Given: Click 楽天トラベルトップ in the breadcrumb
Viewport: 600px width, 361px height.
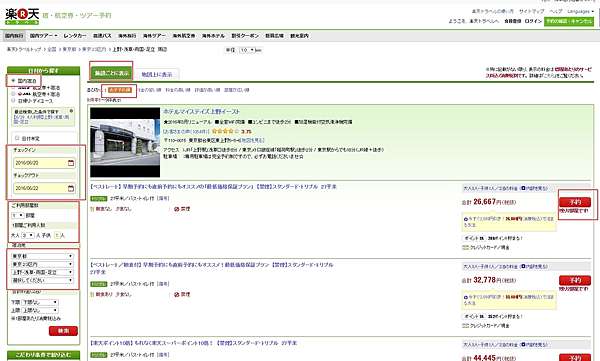Looking at the screenshot, I should click(24, 49).
